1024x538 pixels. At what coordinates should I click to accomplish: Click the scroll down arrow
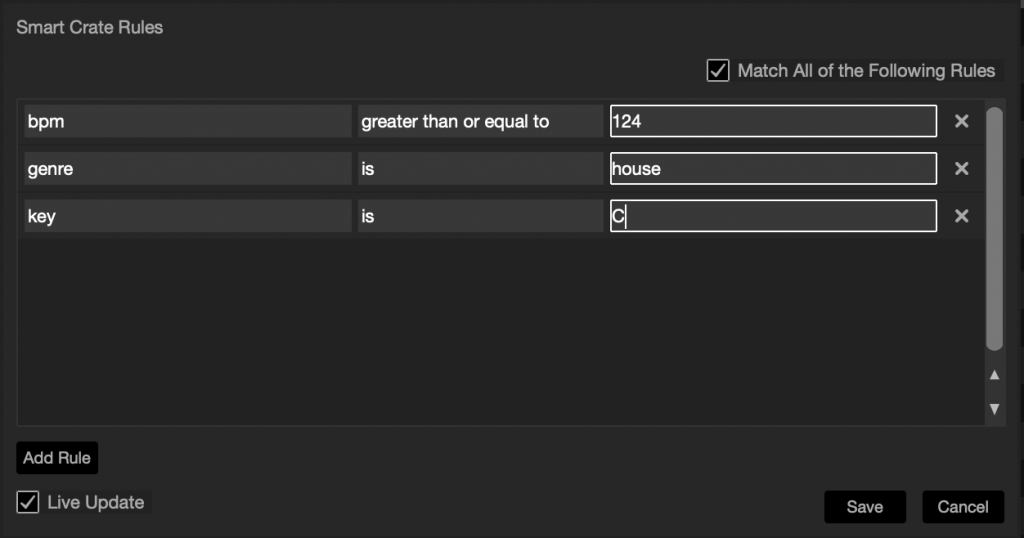[x=994, y=408]
